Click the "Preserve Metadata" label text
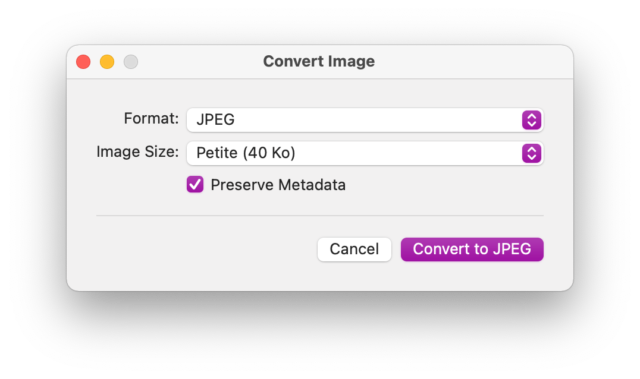The image size is (640, 379). [x=278, y=185]
